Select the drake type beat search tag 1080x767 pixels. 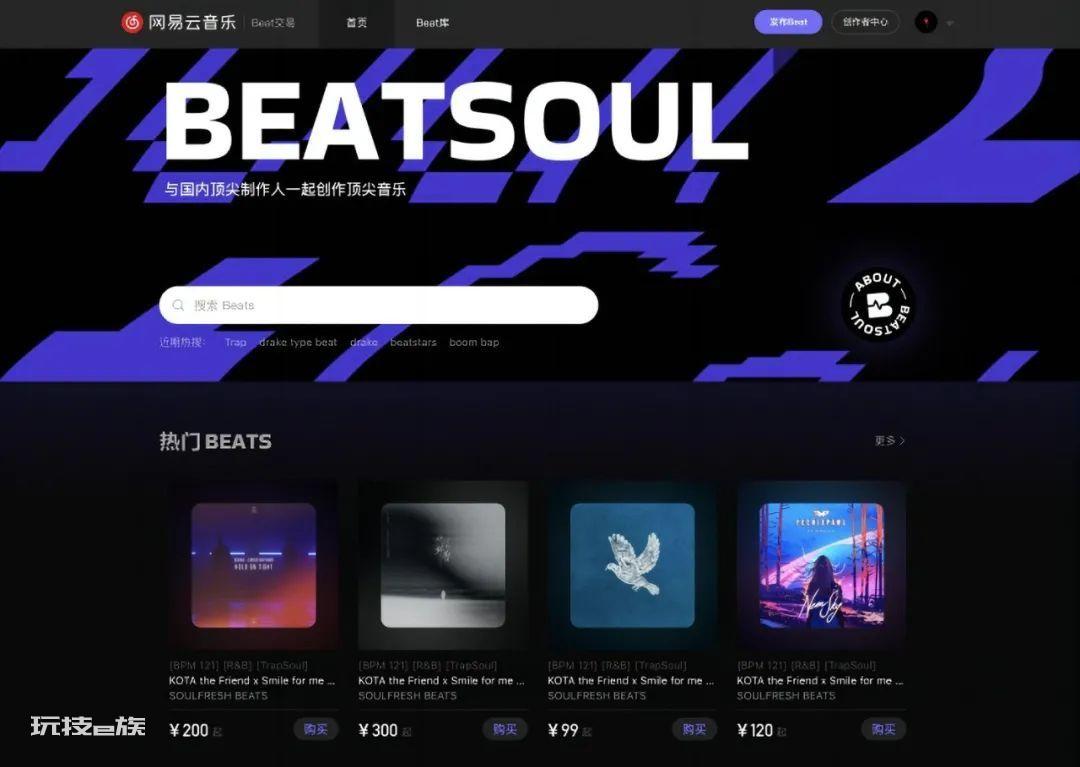click(298, 342)
